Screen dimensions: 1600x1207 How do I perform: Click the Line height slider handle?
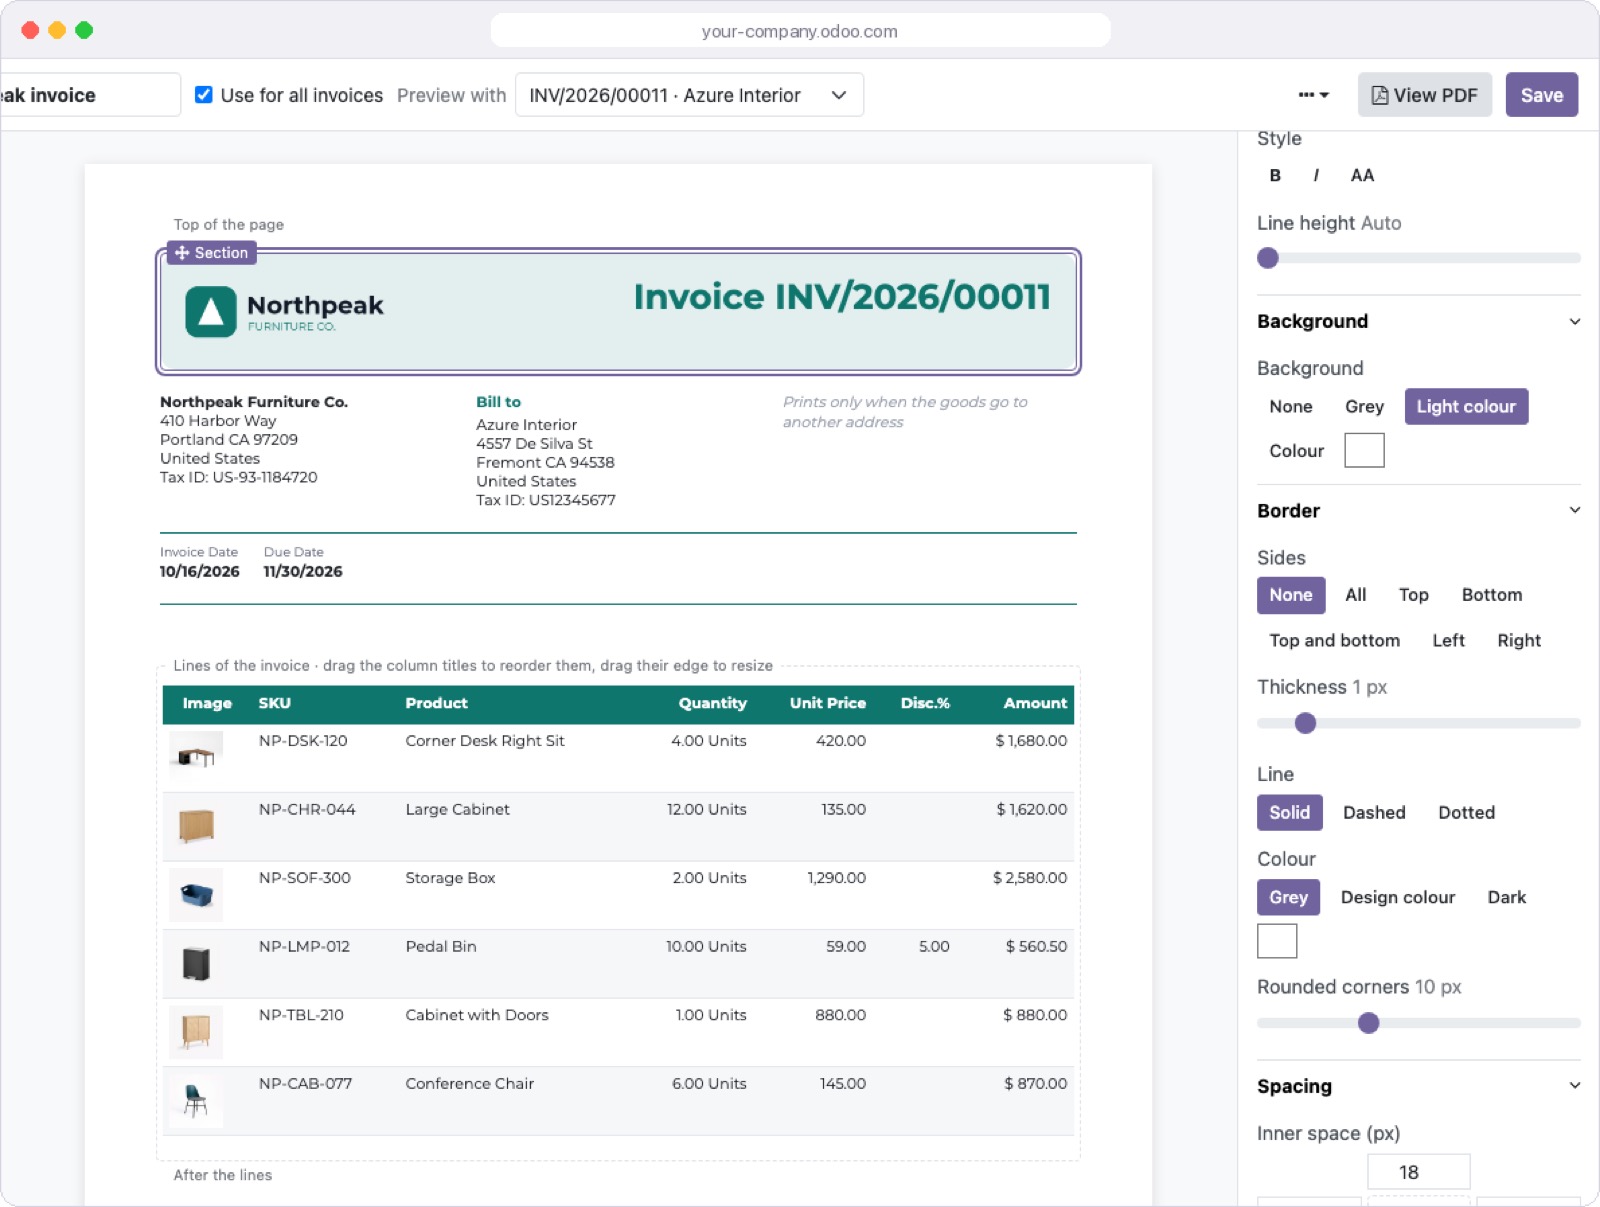pyautogui.click(x=1268, y=258)
